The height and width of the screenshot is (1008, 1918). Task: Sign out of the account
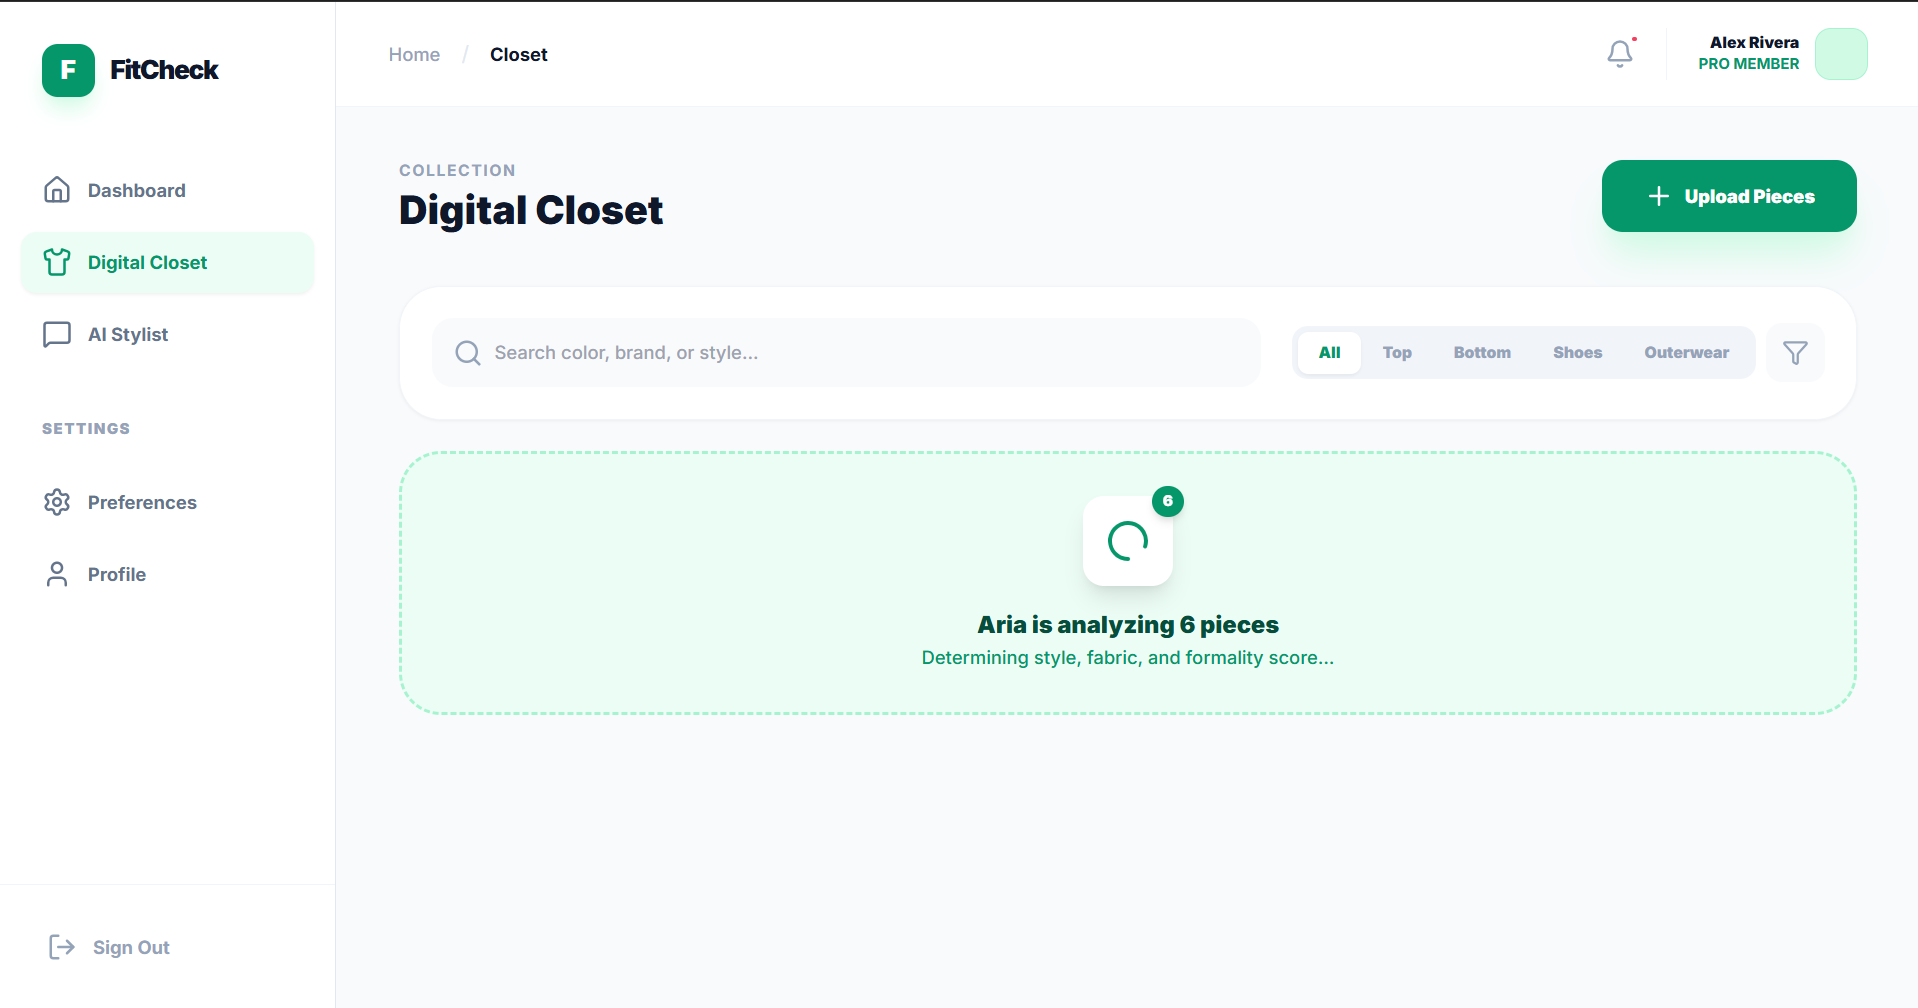110,947
